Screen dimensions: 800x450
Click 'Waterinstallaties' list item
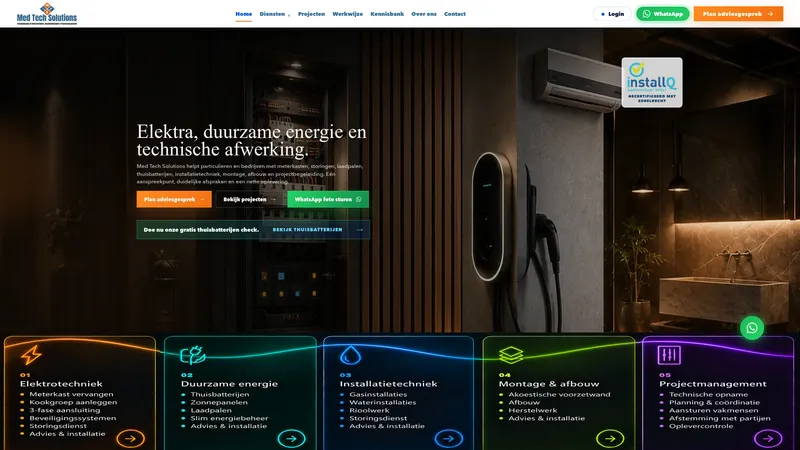point(383,402)
